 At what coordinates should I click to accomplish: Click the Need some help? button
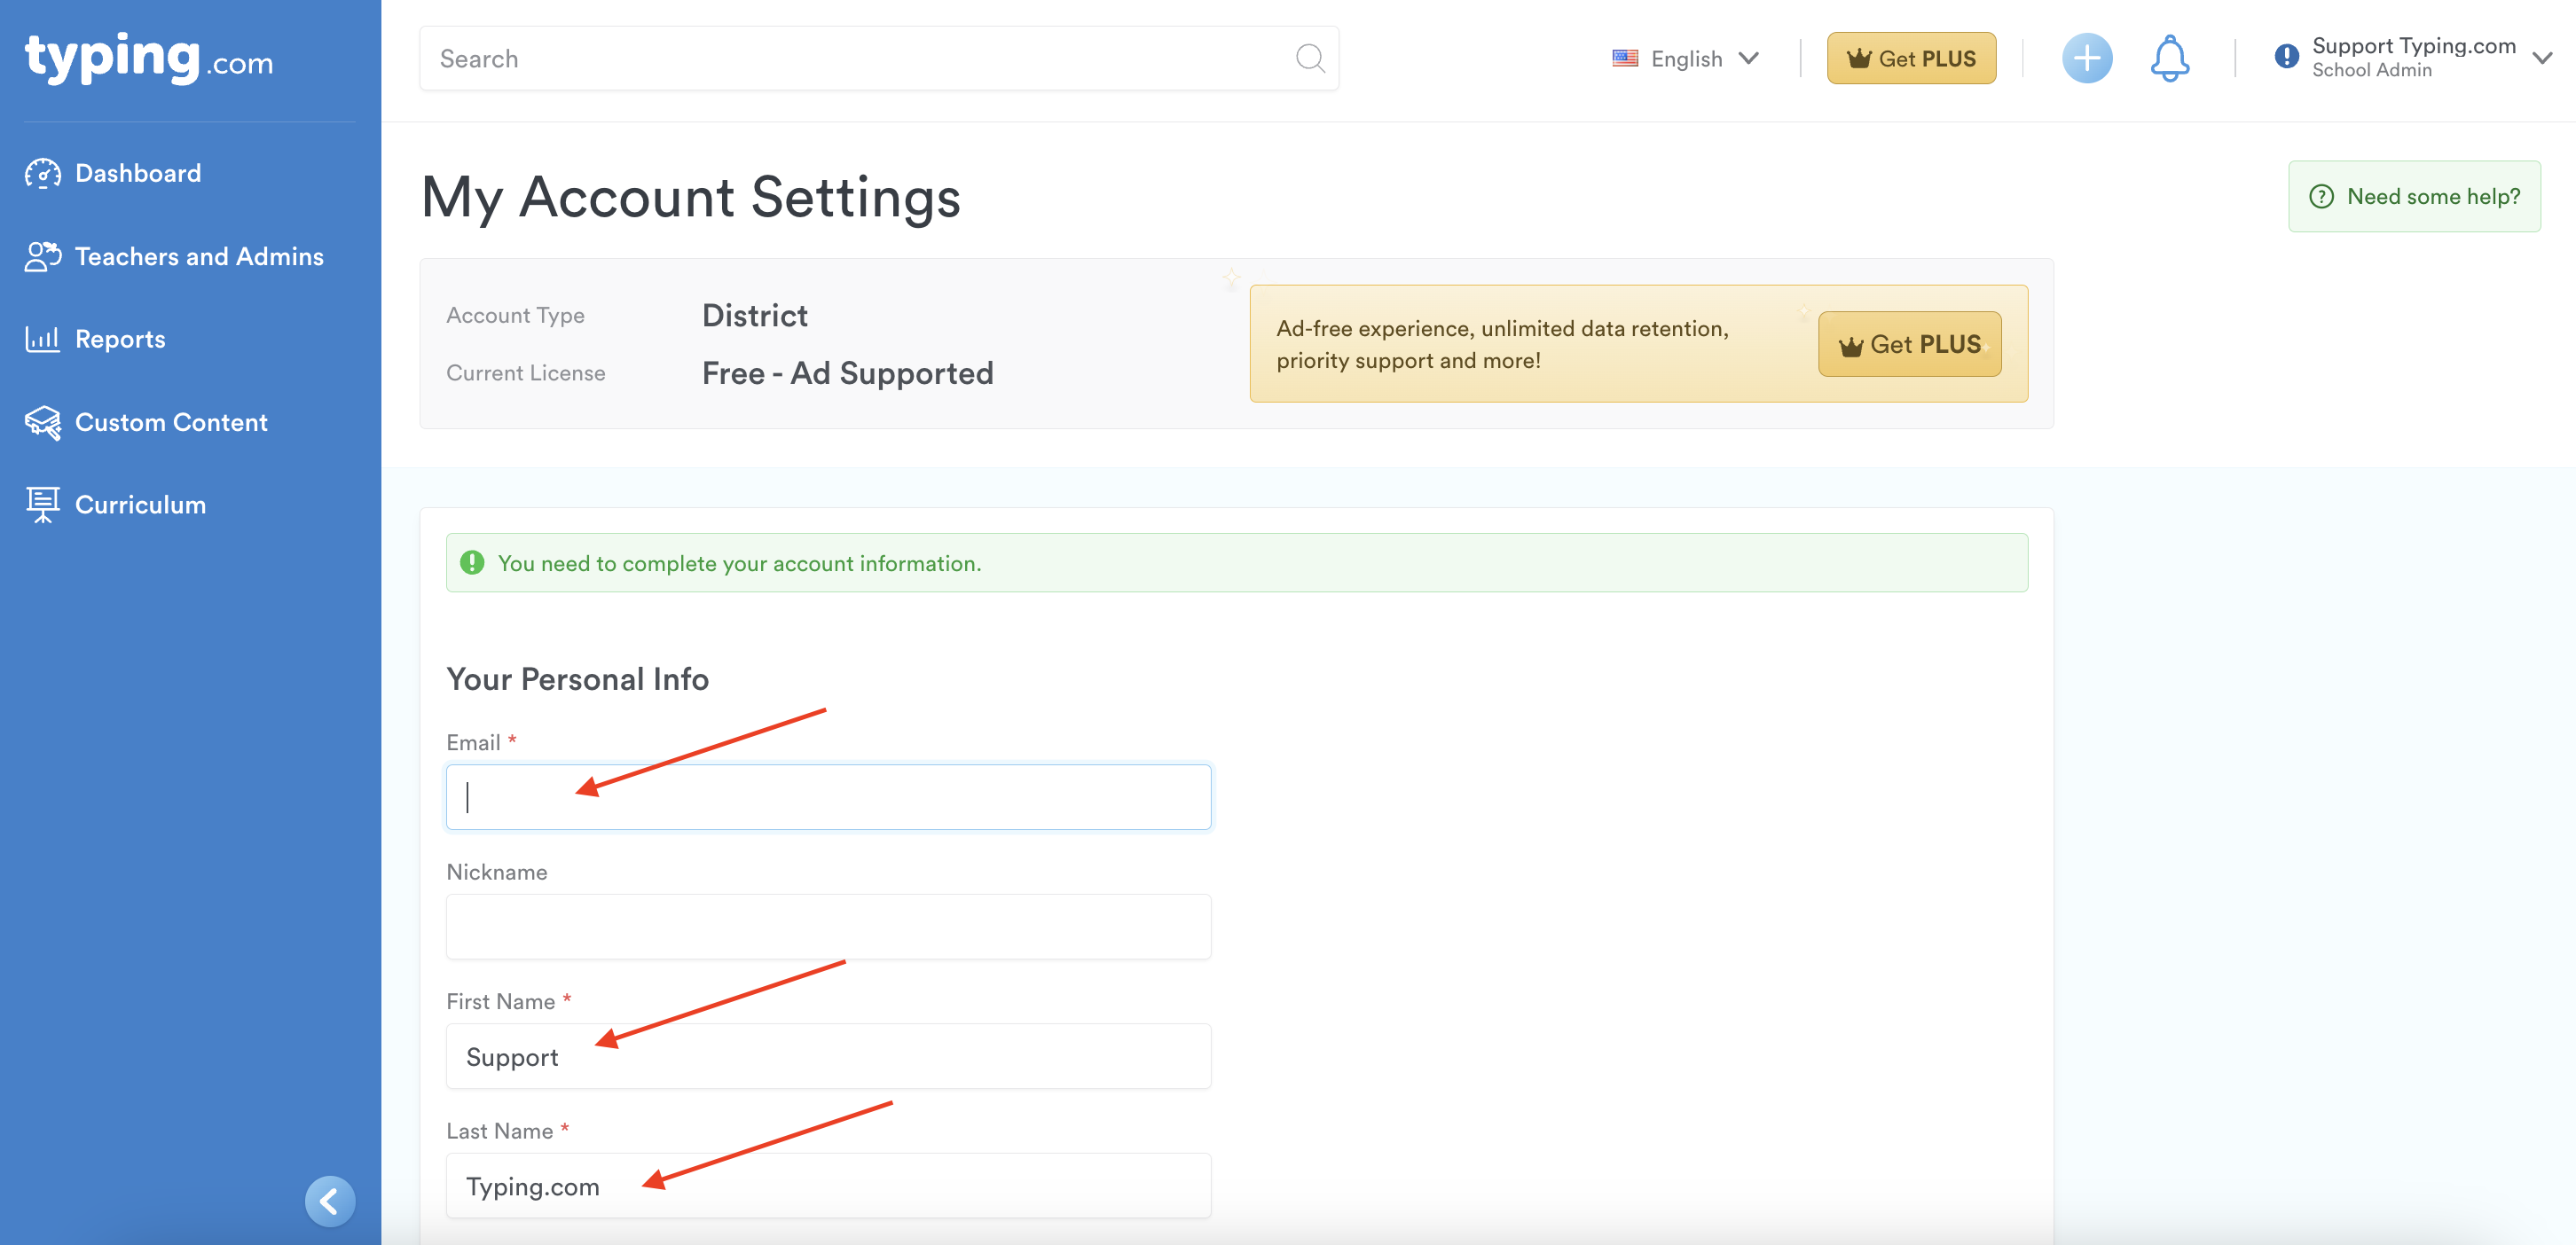pos(2414,196)
